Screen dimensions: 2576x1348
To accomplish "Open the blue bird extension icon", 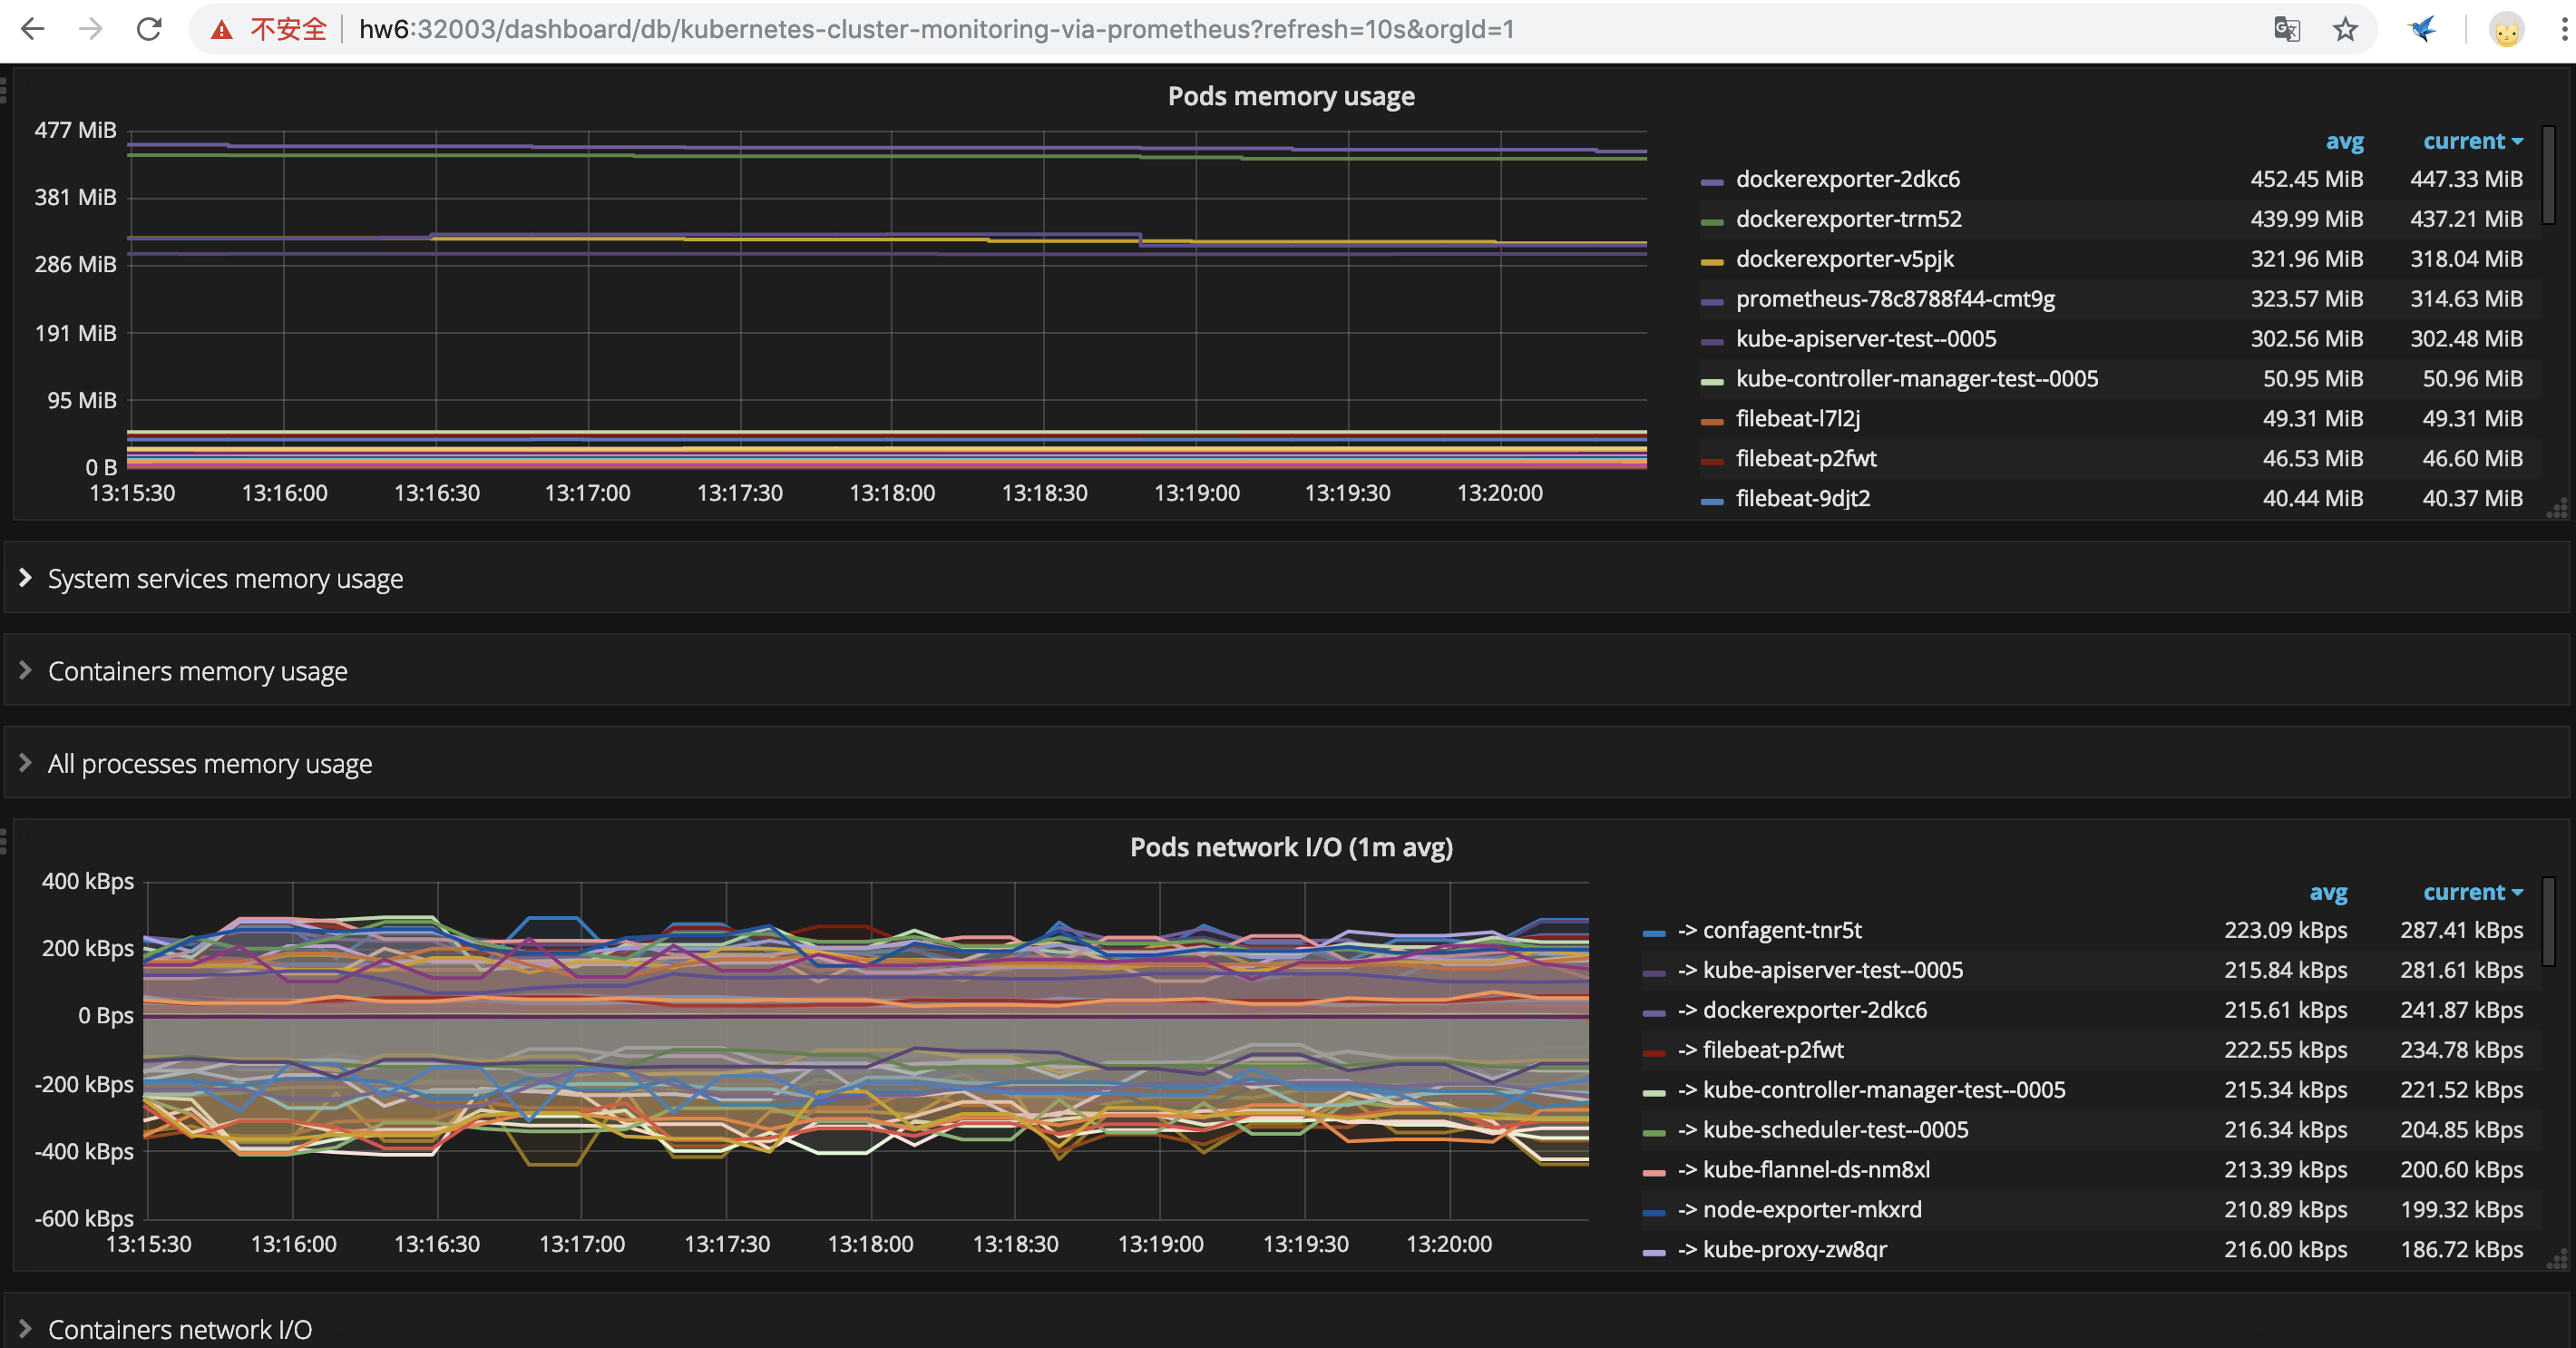I will pyautogui.click(x=2422, y=29).
